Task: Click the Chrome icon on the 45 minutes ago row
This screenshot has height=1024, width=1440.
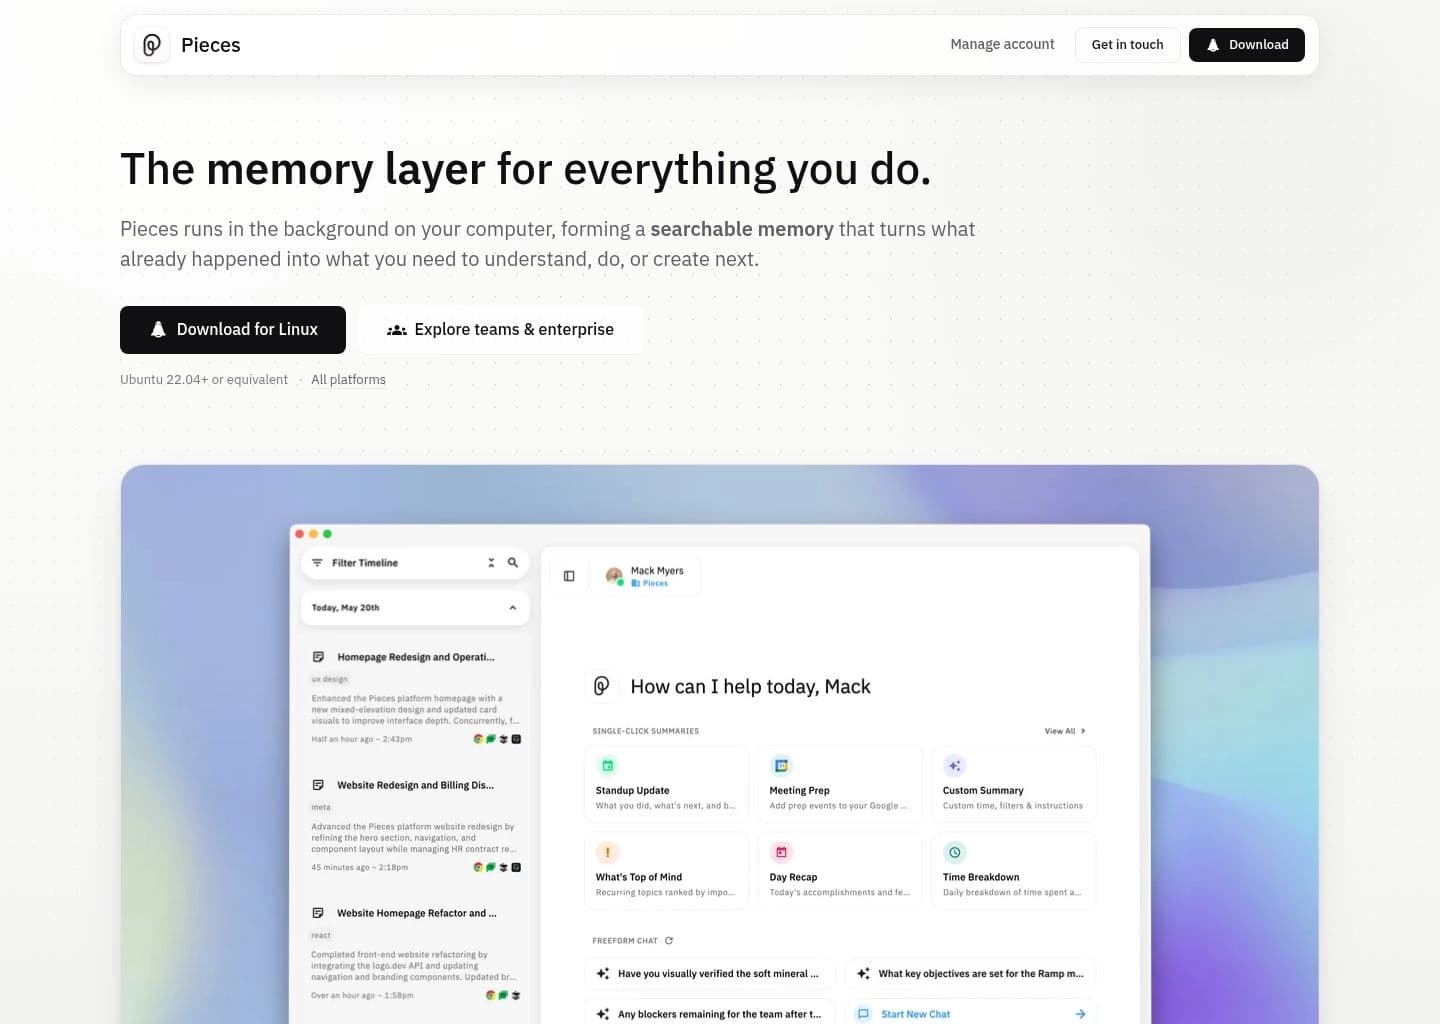Action: (x=478, y=867)
